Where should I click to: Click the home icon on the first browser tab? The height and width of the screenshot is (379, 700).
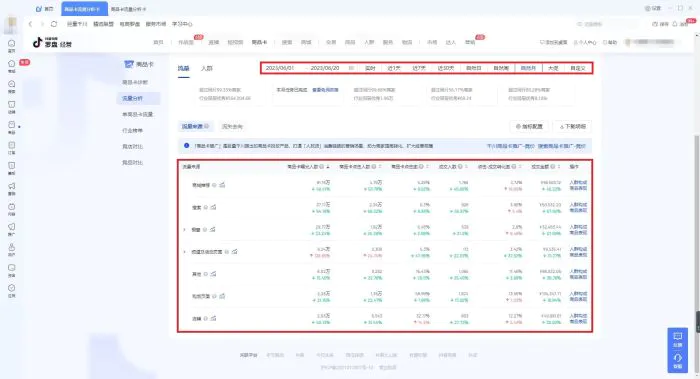tap(39, 9)
